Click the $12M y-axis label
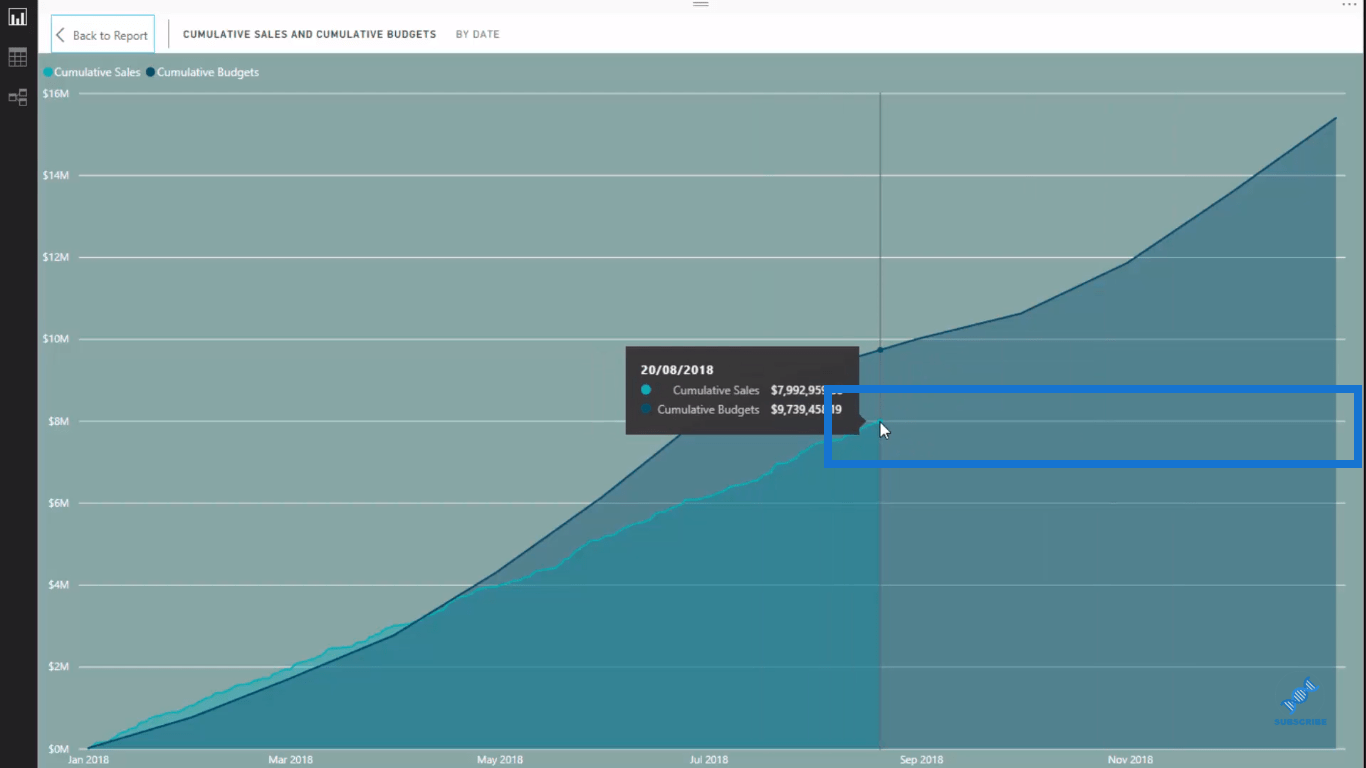The image size is (1366, 768). click(56, 257)
